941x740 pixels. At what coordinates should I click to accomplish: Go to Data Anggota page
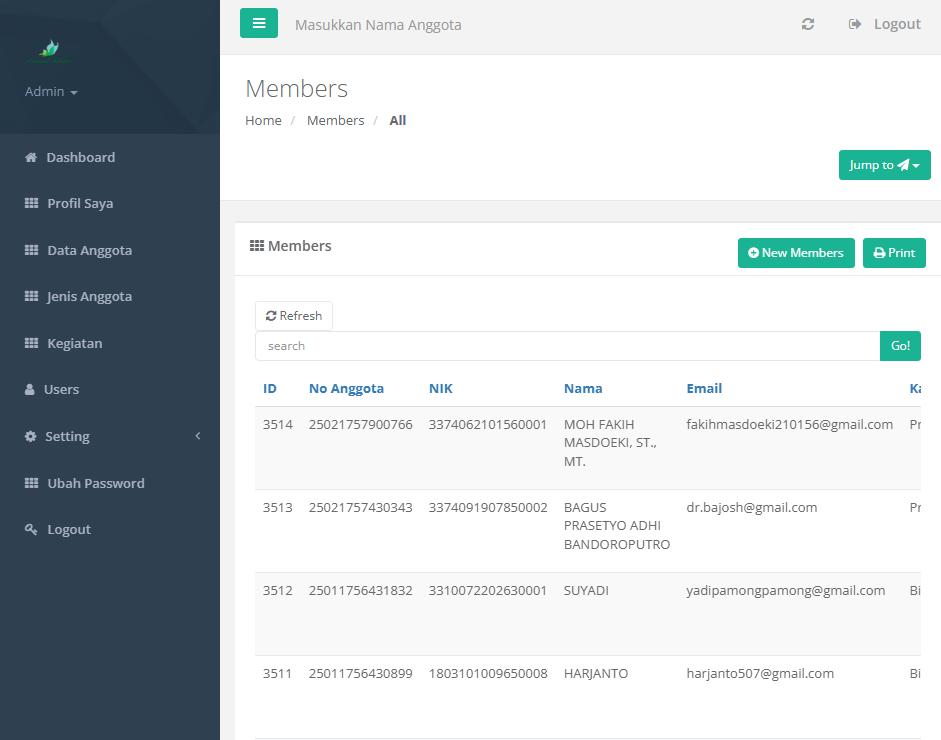(89, 250)
